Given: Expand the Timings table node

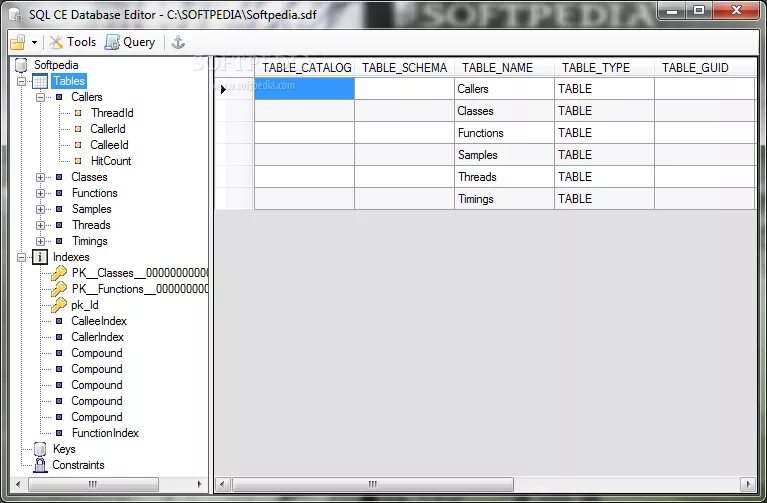Looking at the screenshot, I should pyautogui.click(x=41, y=241).
